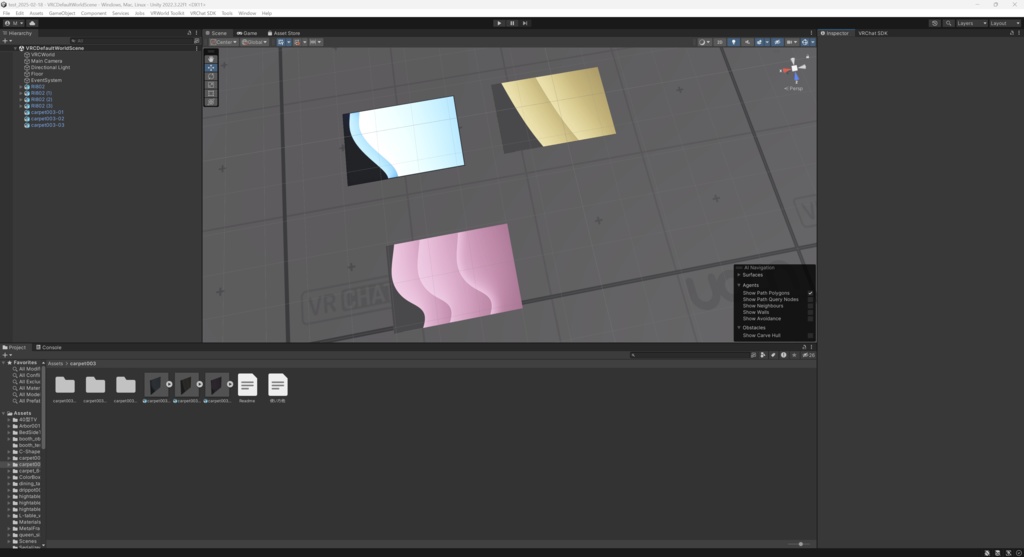Select Main Camera in Hierarchy
This screenshot has width=1024, height=557.
coord(46,61)
